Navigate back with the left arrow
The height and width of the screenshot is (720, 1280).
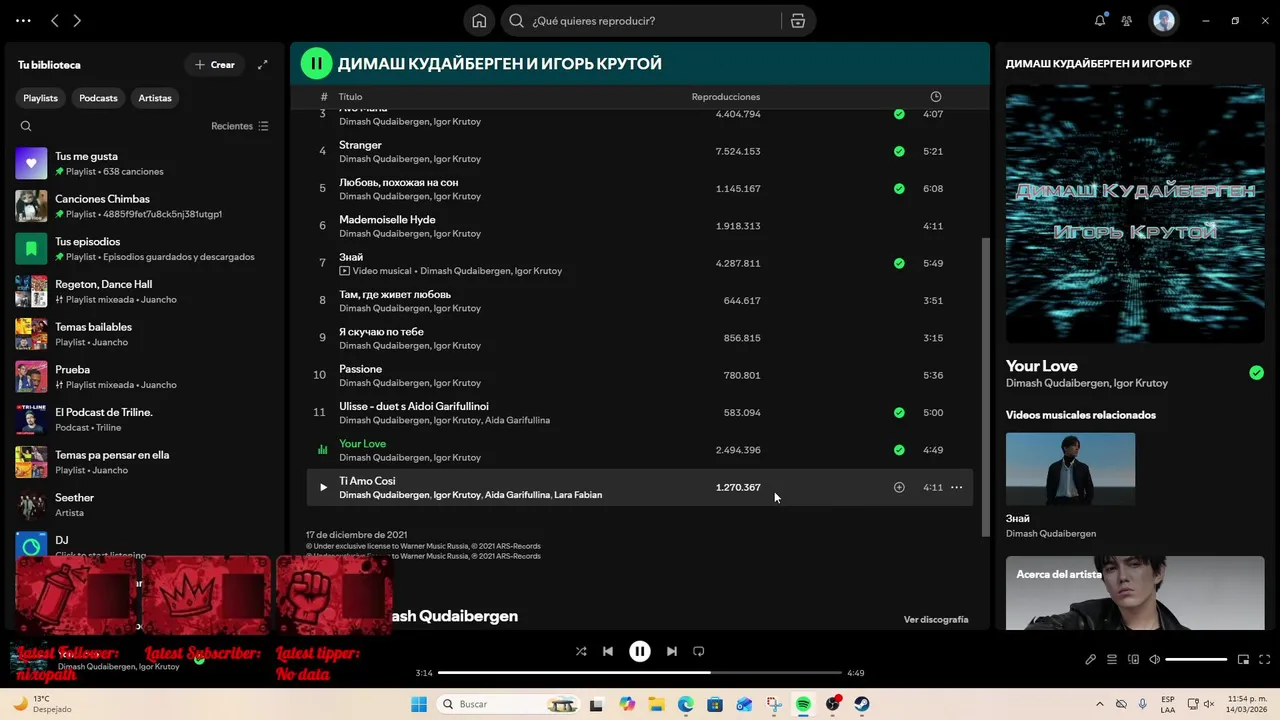(x=55, y=20)
